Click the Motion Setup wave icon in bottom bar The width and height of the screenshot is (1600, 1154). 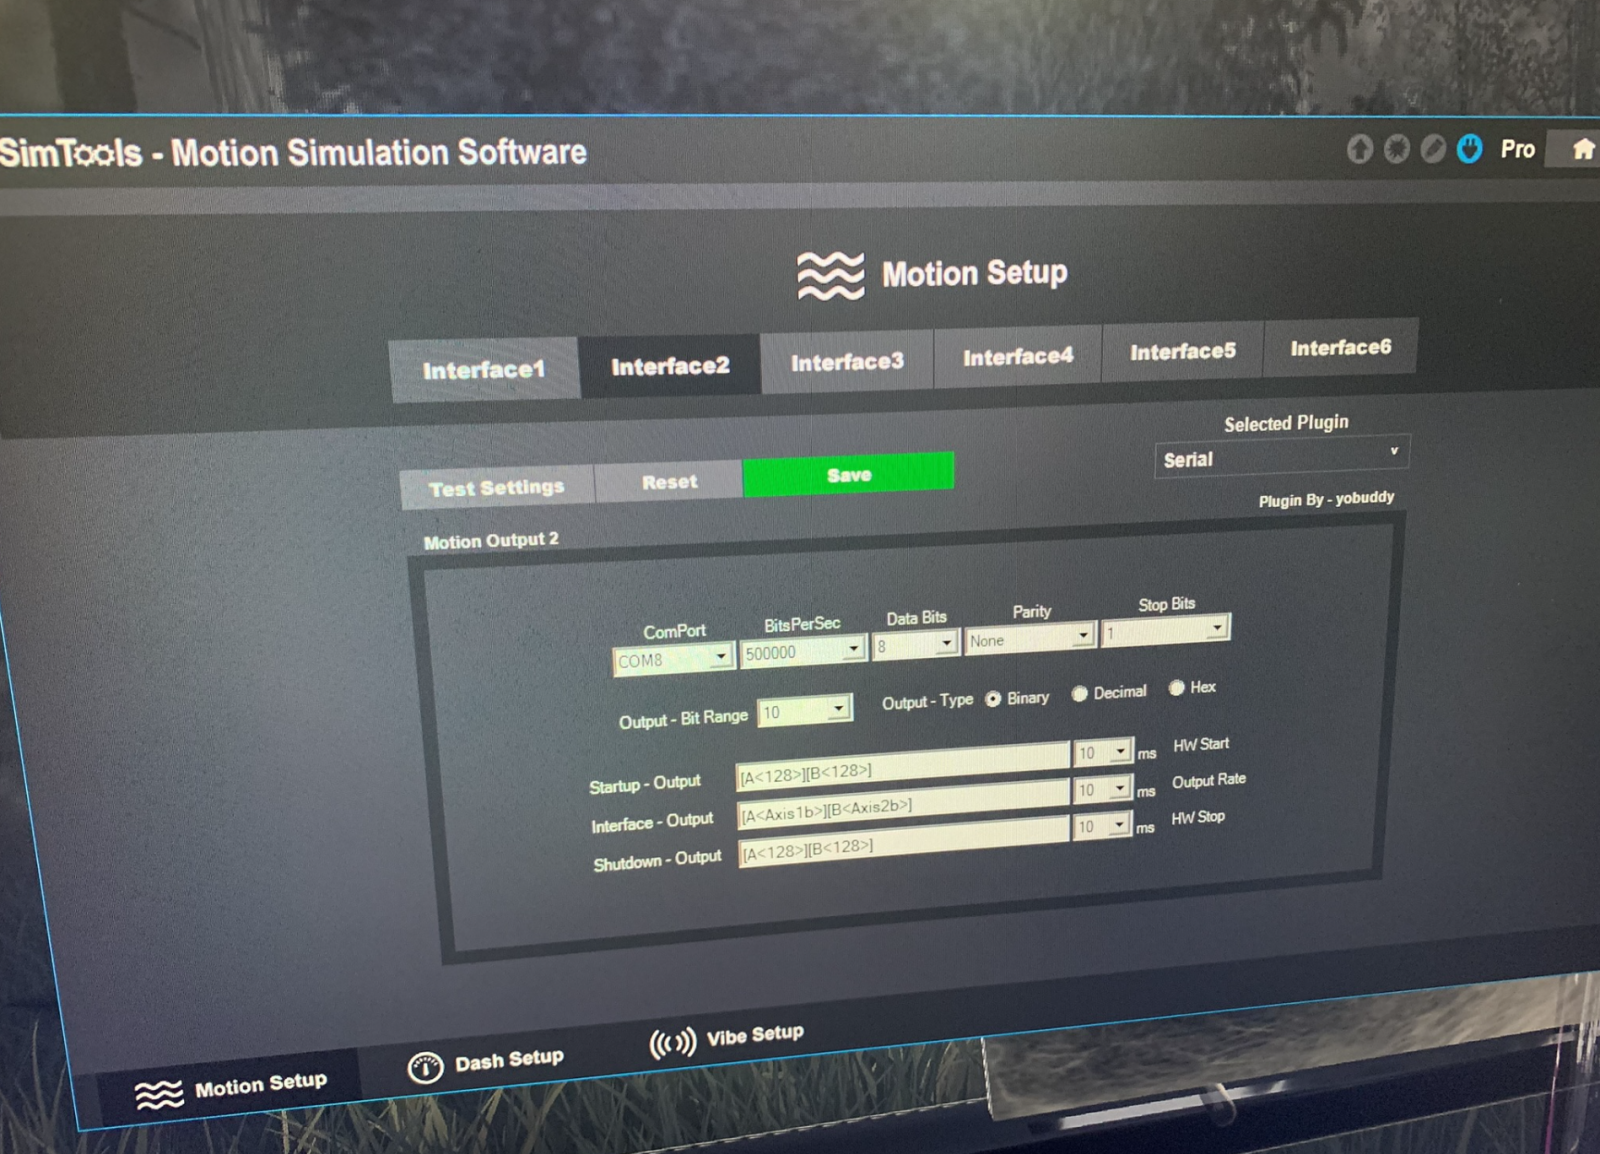tap(159, 1095)
